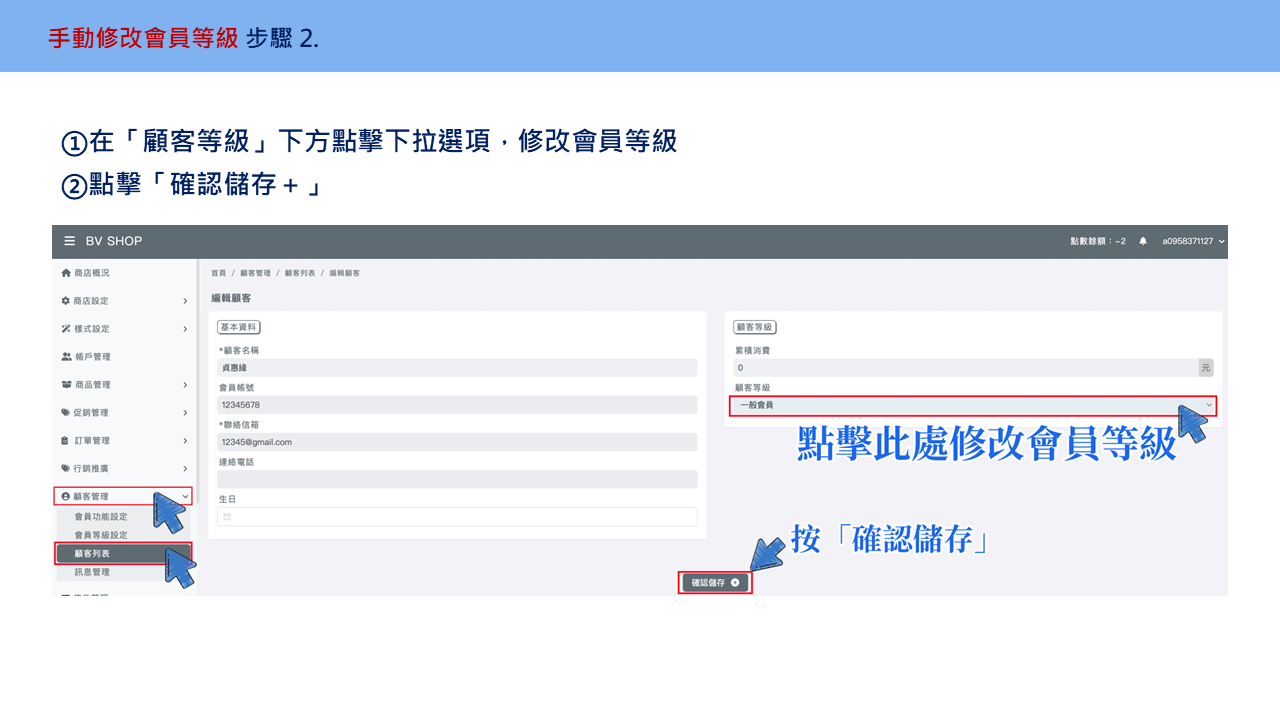Click the 會員帳號 field showing 12345678
The height and width of the screenshot is (720, 1280).
click(457, 405)
